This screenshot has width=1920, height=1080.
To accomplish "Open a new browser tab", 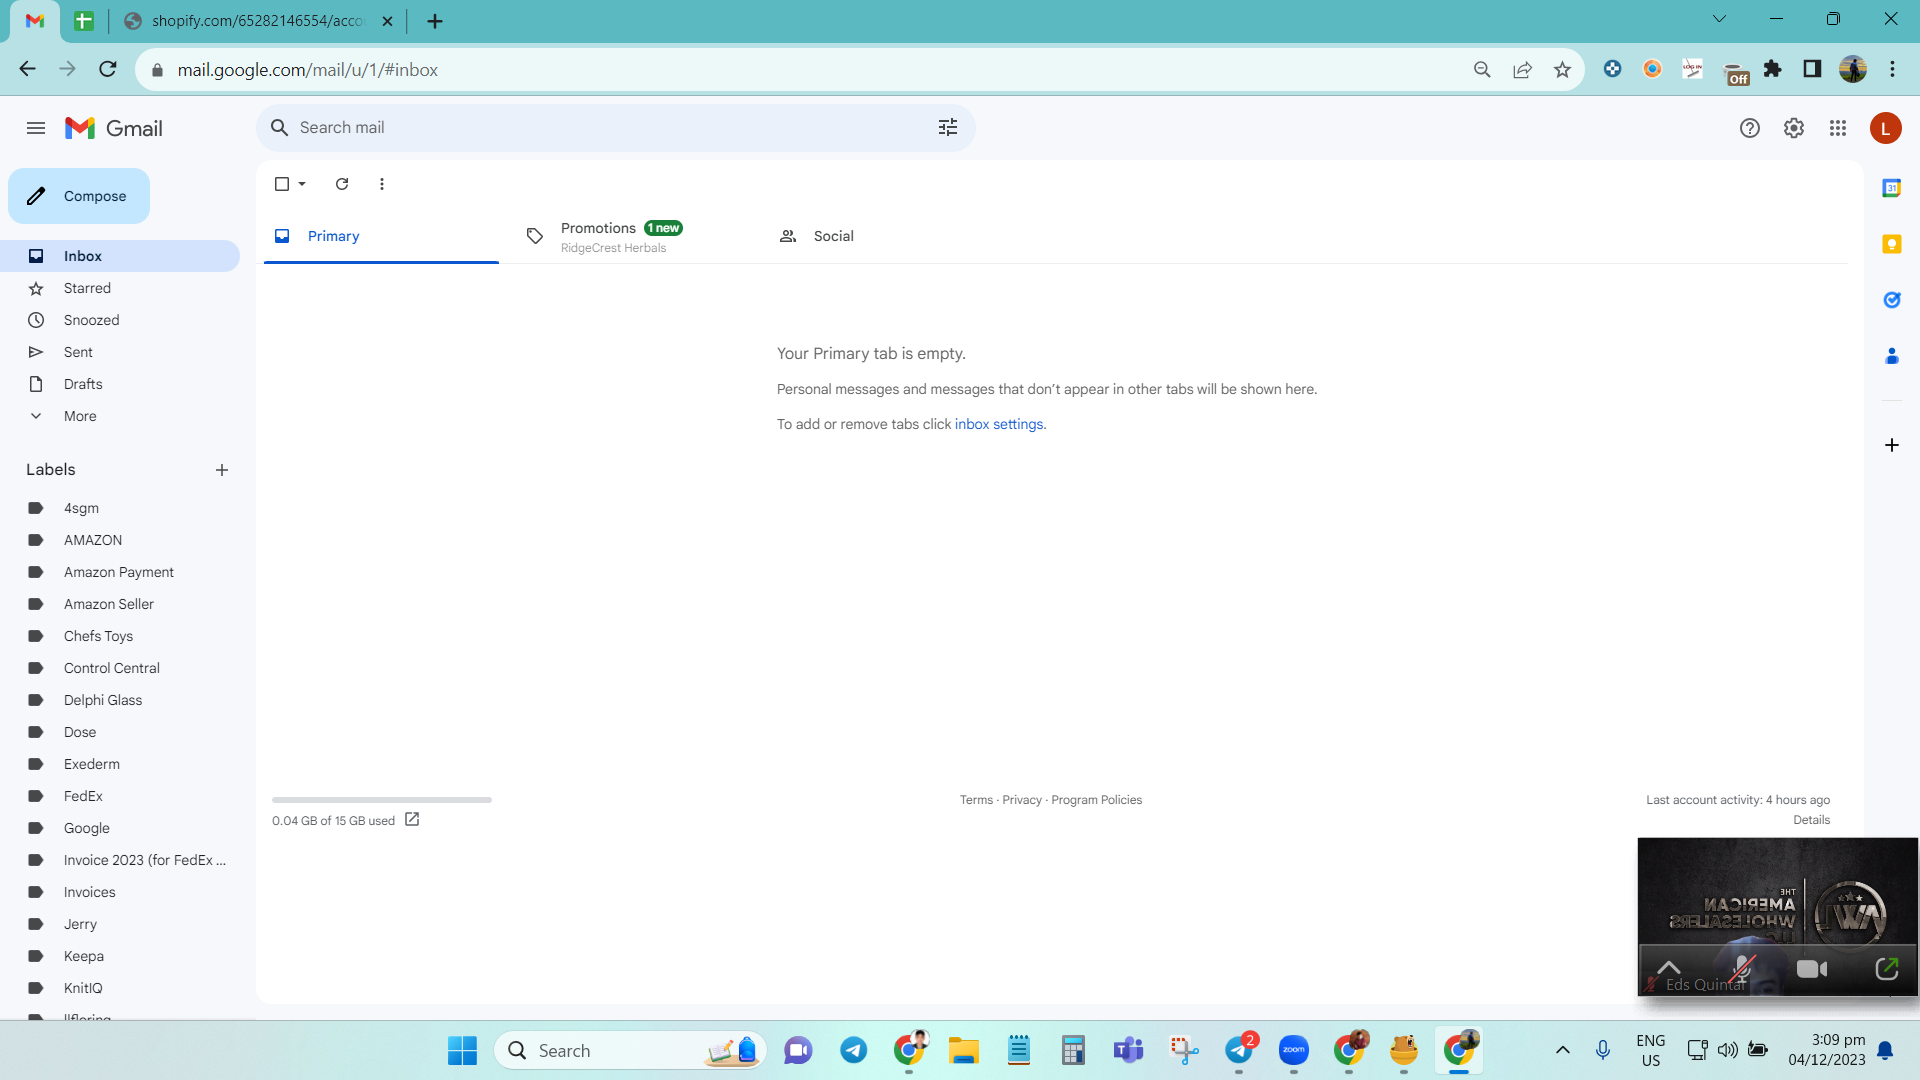I will [x=434, y=21].
